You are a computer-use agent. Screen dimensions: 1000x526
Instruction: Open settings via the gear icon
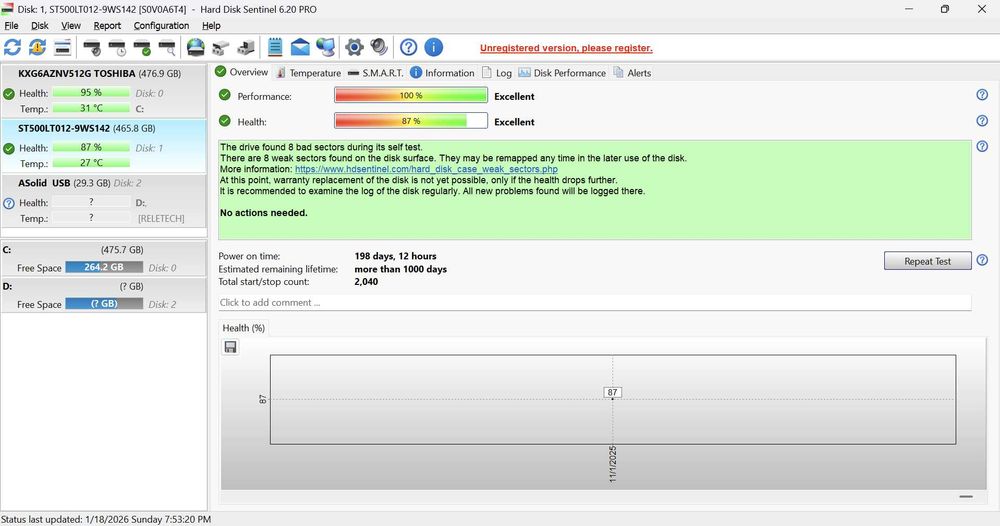point(355,47)
